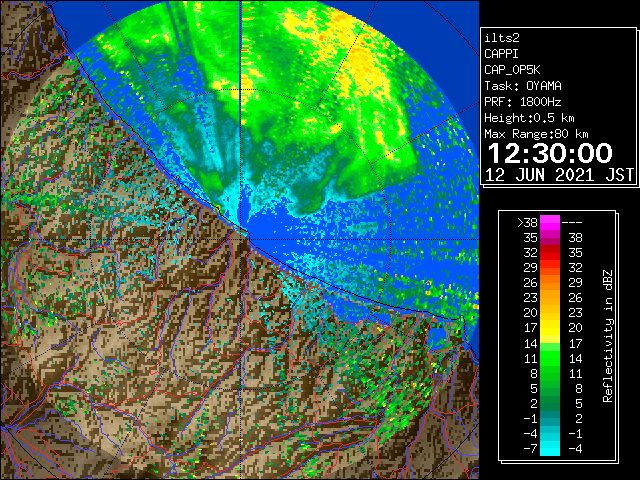Image resolution: width=640 pixels, height=480 pixels.
Task: Select the 'CAPPI' product label
Action: [x=501, y=54]
